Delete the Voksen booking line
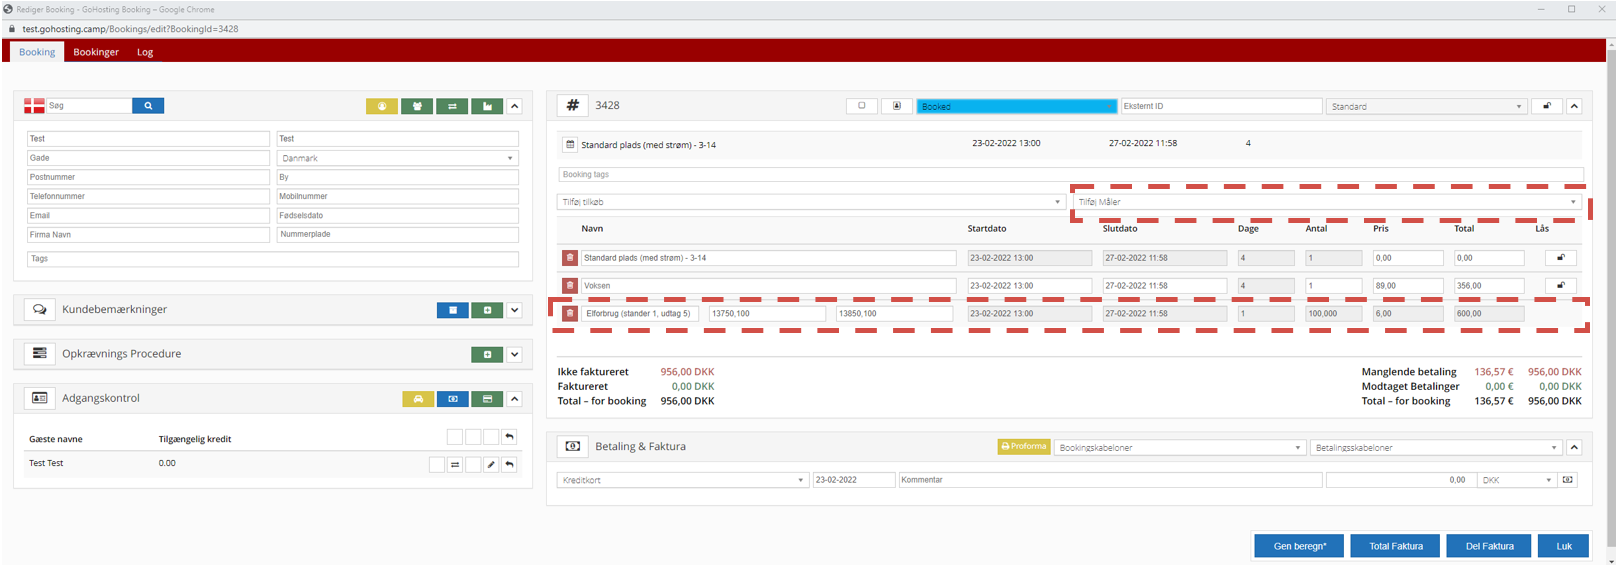Image resolution: width=1617 pixels, height=565 pixels. tap(570, 286)
